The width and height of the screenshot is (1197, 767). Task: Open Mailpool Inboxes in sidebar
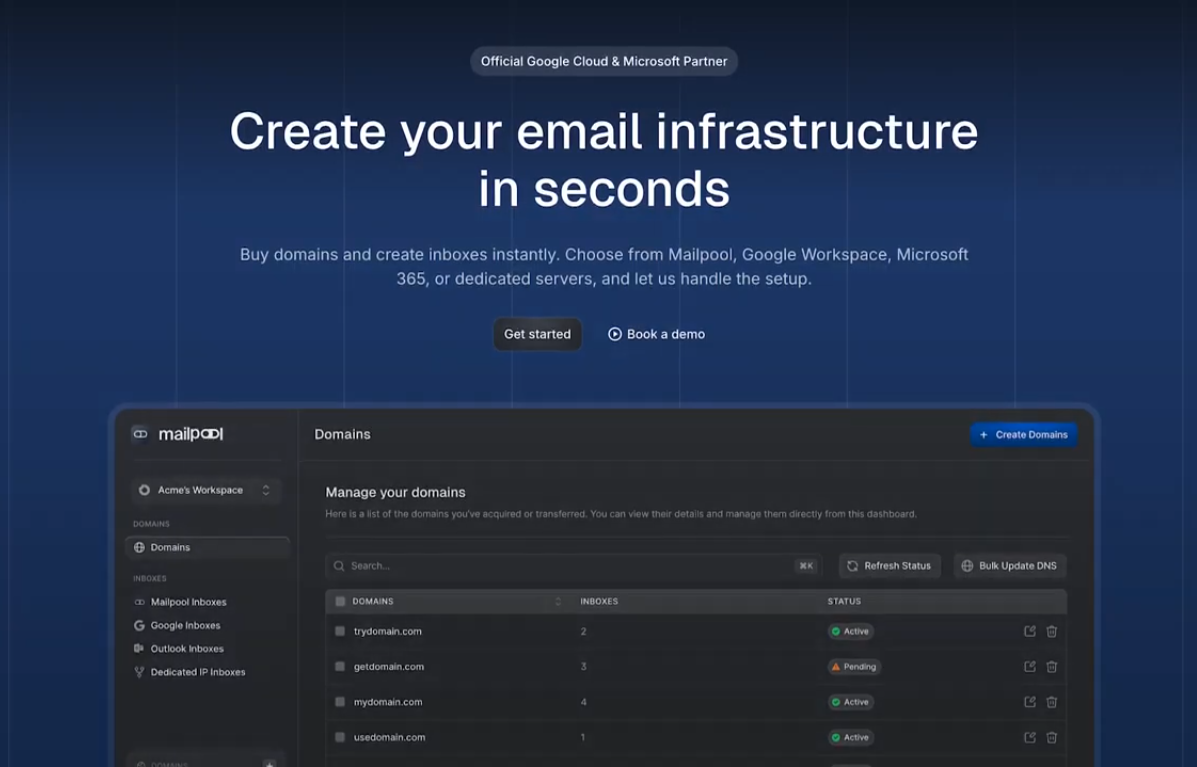click(x=189, y=602)
